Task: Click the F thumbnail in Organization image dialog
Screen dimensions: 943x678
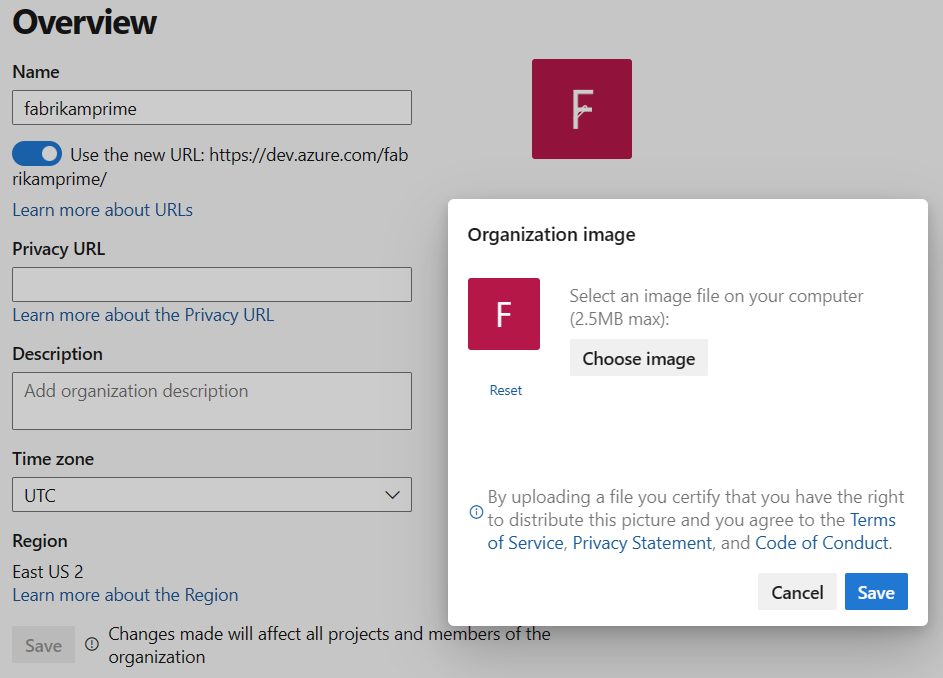Action: pyautogui.click(x=504, y=314)
